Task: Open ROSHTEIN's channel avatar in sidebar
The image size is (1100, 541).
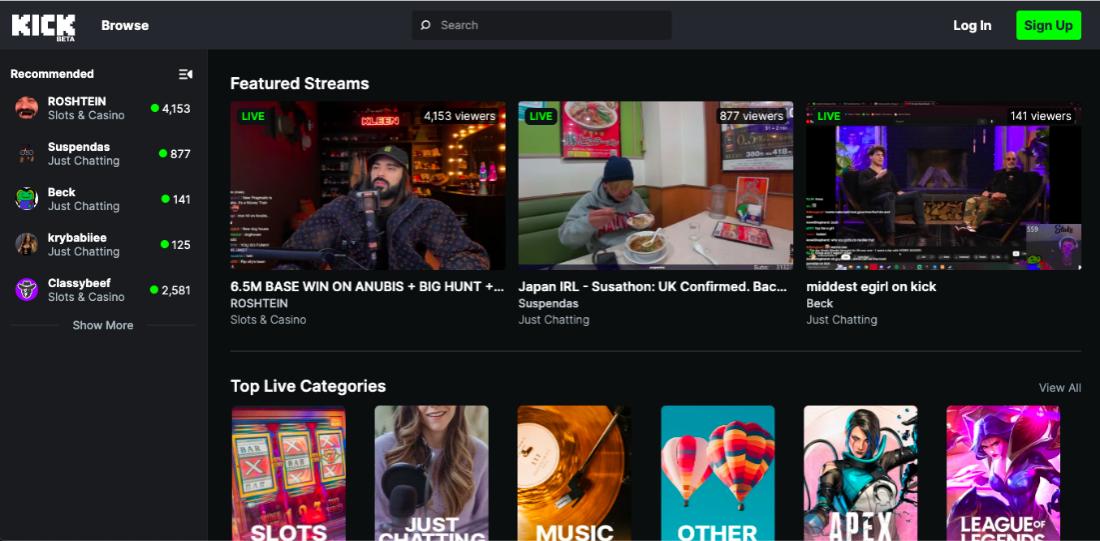Action: (27, 108)
